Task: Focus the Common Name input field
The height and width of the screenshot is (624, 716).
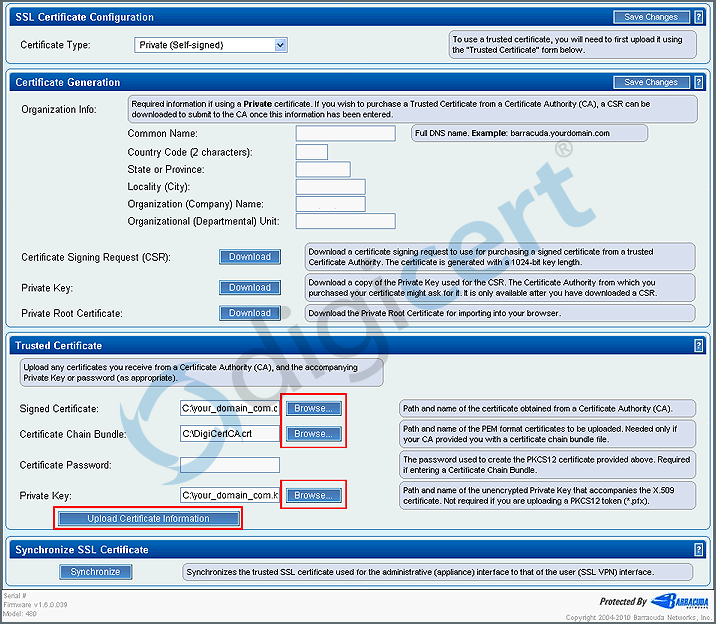Action: (x=345, y=133)
